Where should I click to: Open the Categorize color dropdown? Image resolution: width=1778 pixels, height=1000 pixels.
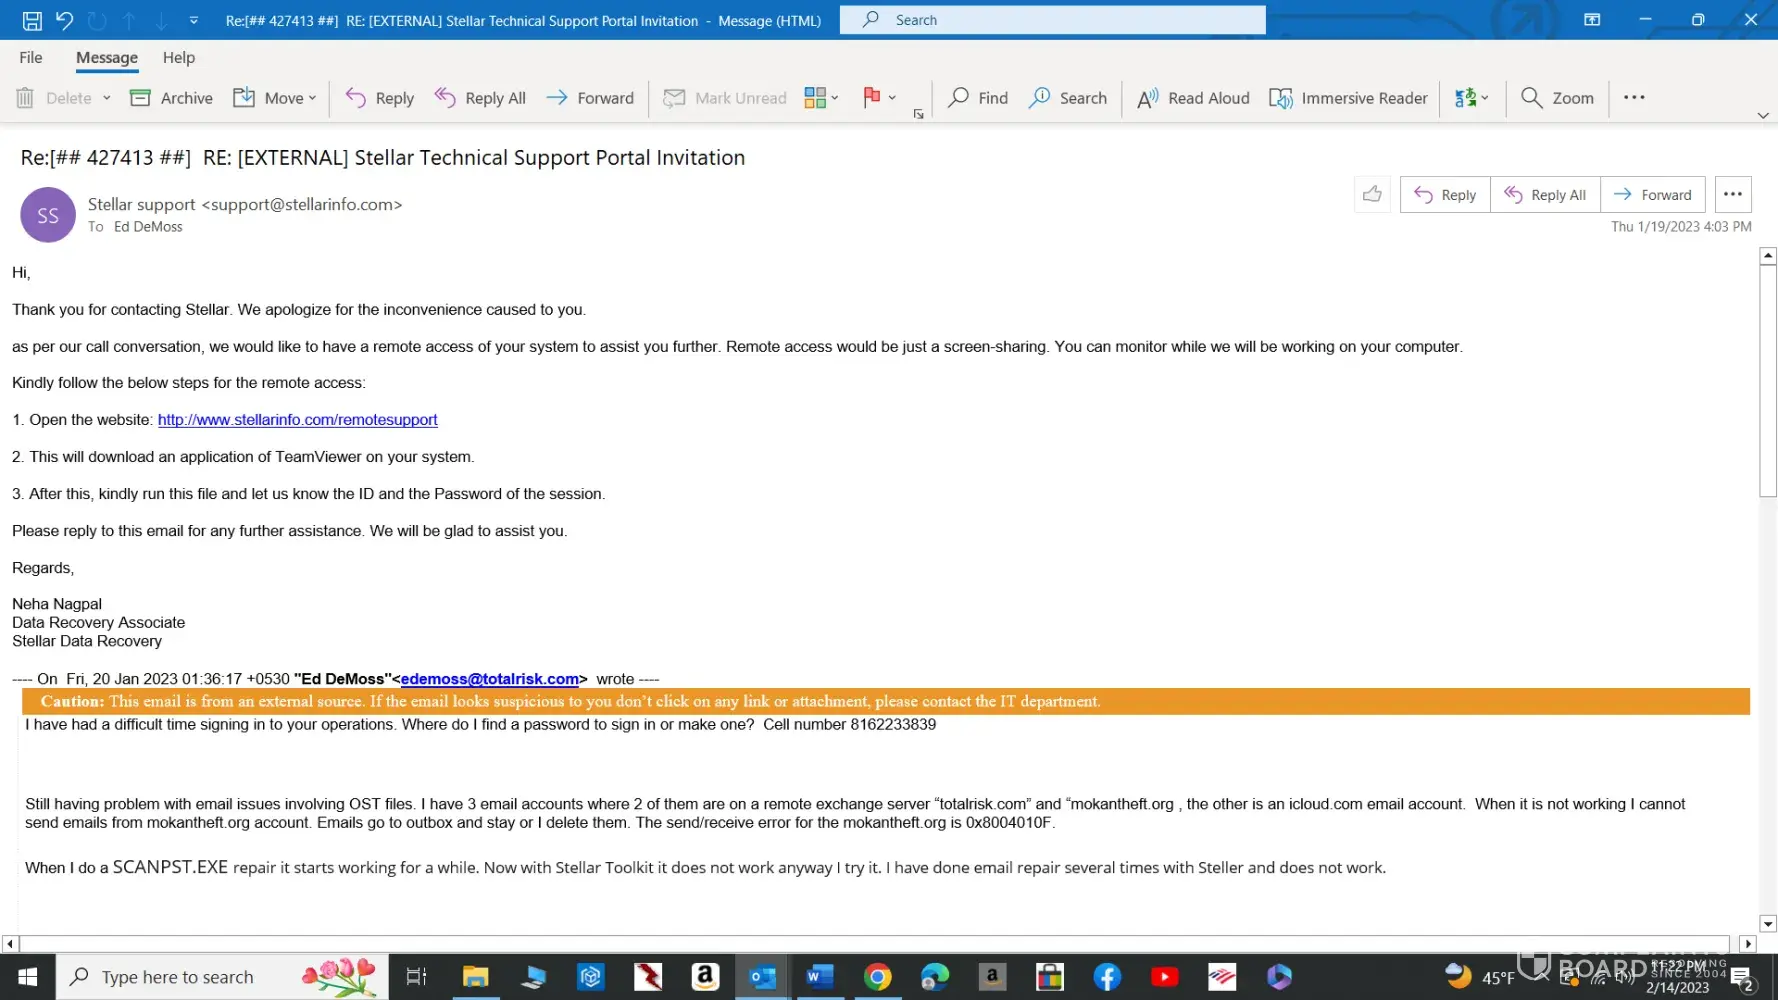tap(834, 98)
